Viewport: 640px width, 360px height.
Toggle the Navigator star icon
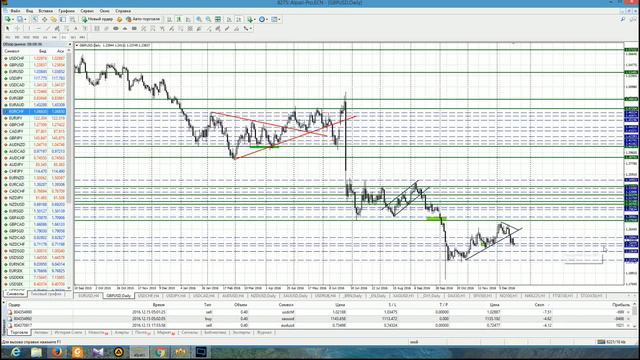[x=53, y=19]
